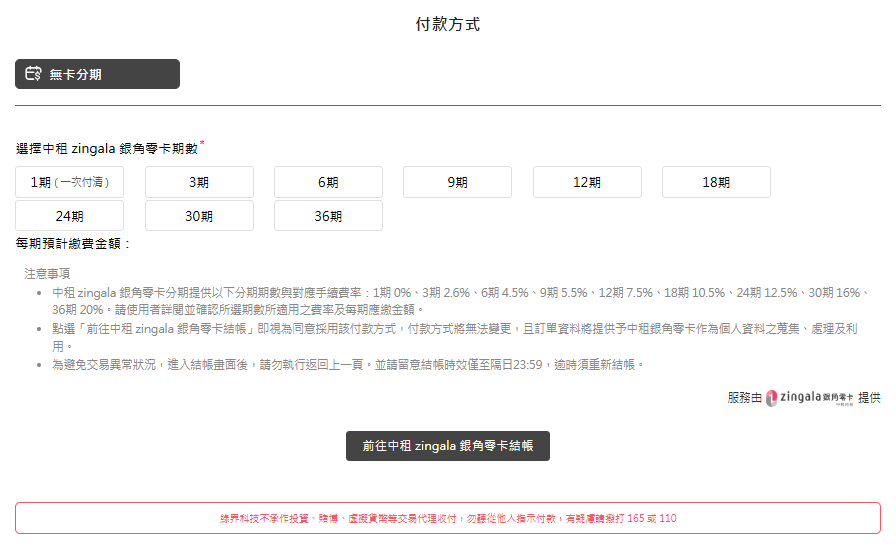Screen dimensions: 896x547
Task: Click the calendar icon on 無卡分期 tab
Action: point(33,74)
